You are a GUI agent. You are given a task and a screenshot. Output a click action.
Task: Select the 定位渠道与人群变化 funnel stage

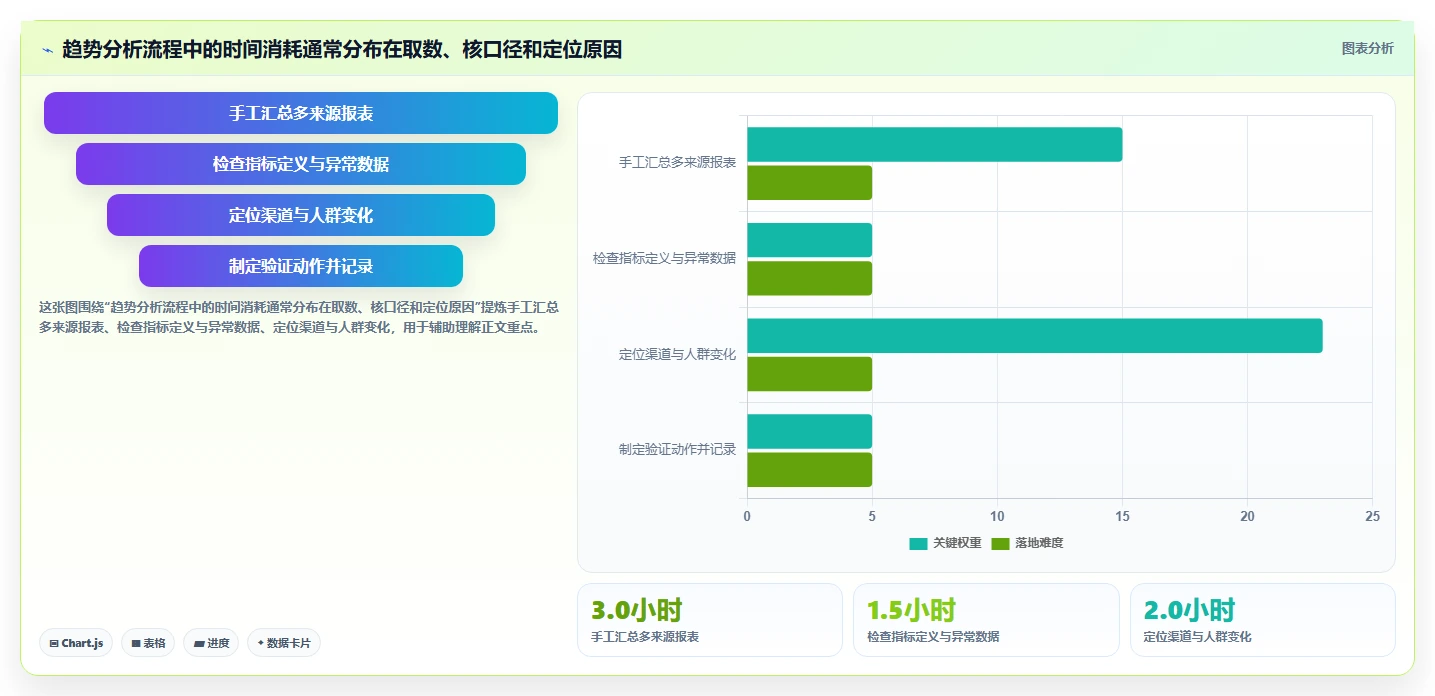(301, 215)
